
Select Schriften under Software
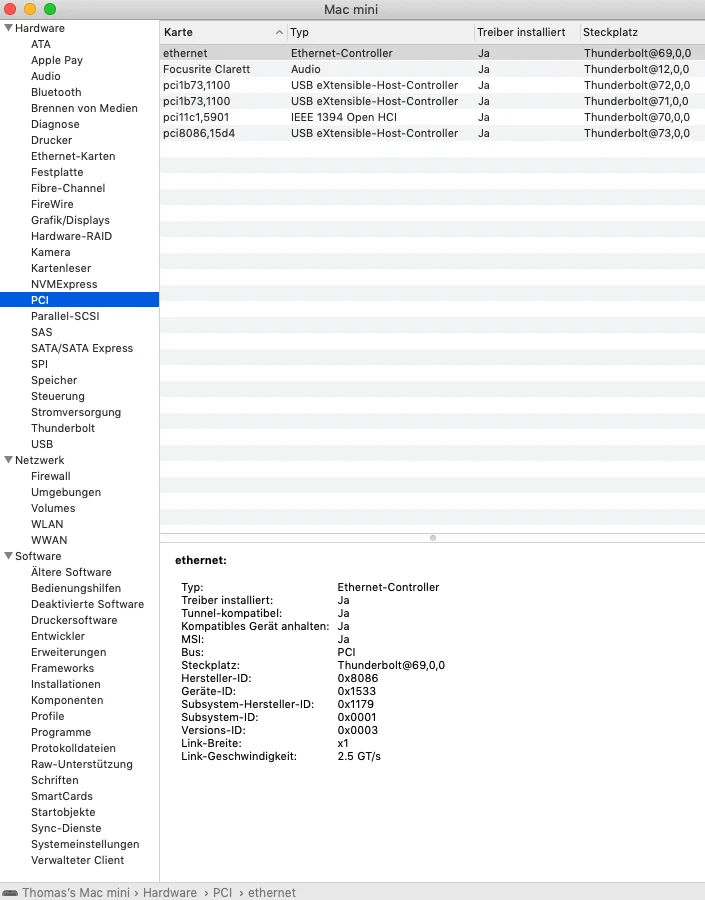[x=55, y=780]
